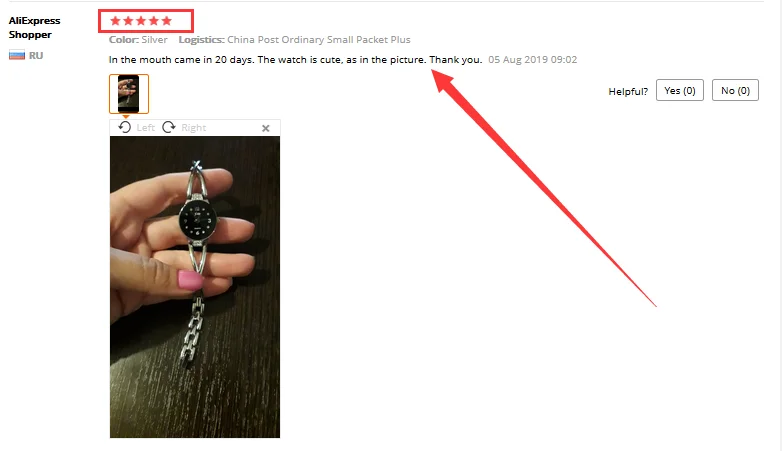Click the second star in the rating
Image resolution: width=782 pixels, height=451 pixels.
coord(128,21)
